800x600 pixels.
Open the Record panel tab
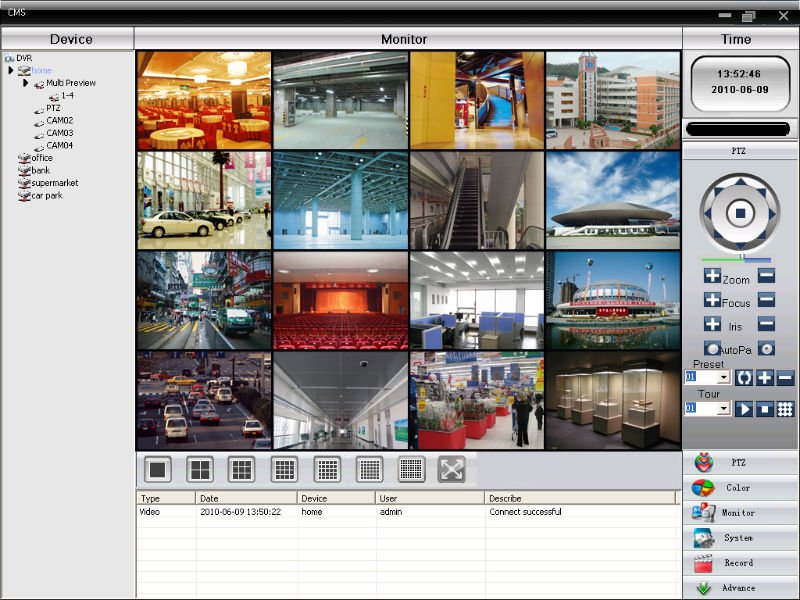pos(740,563)
